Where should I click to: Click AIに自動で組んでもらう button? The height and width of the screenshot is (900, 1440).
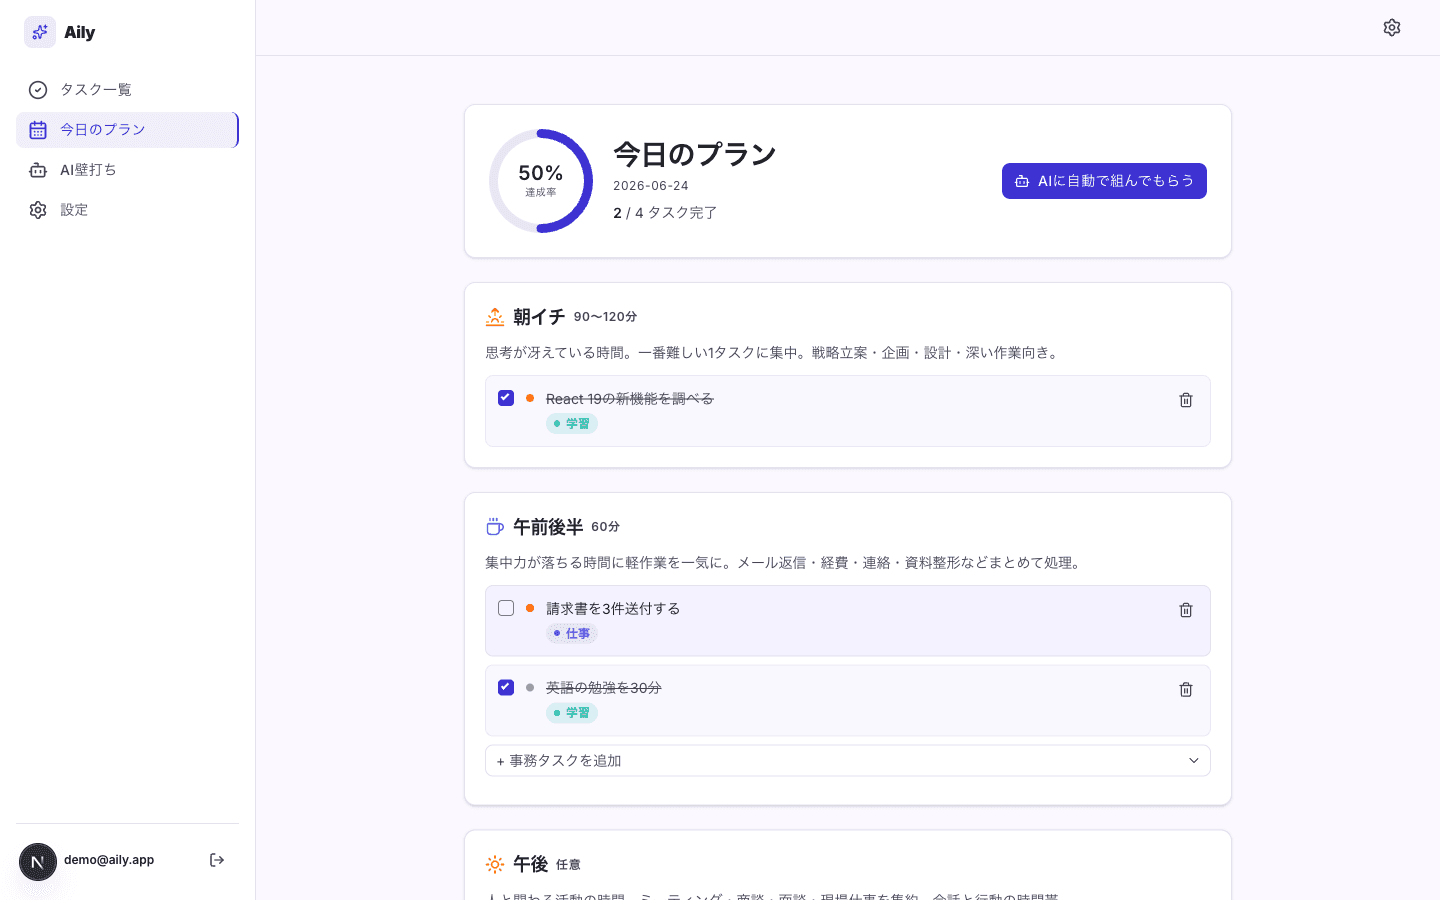click(1104, 181)
